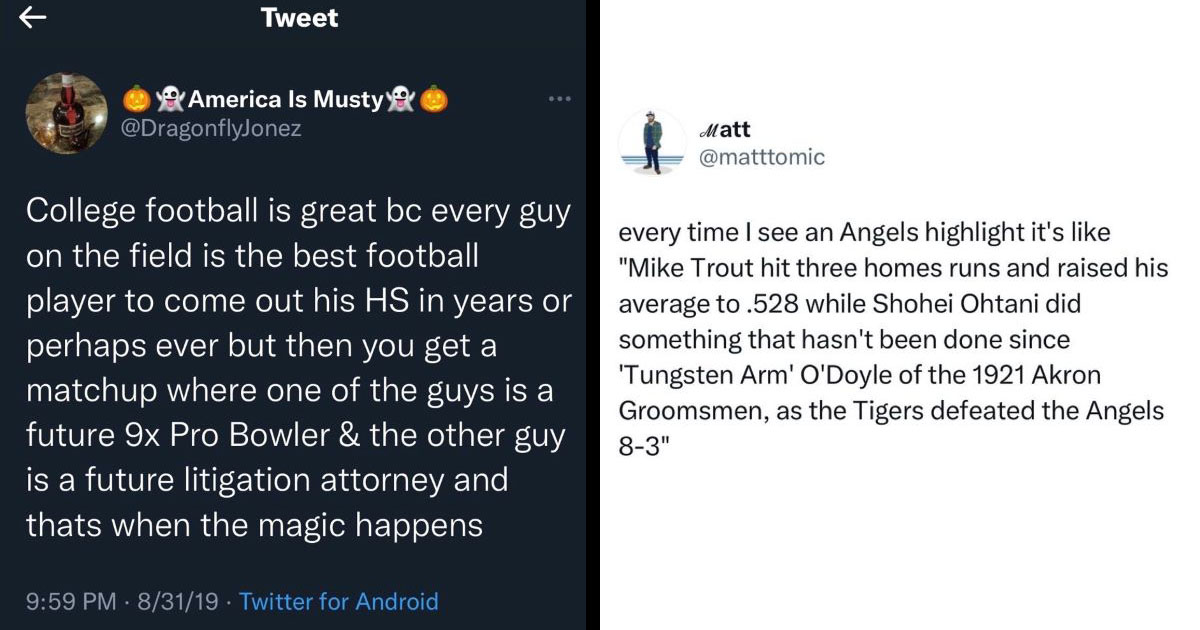Open DragonflyJonez's bottle profile picture

tap(66, 114)
